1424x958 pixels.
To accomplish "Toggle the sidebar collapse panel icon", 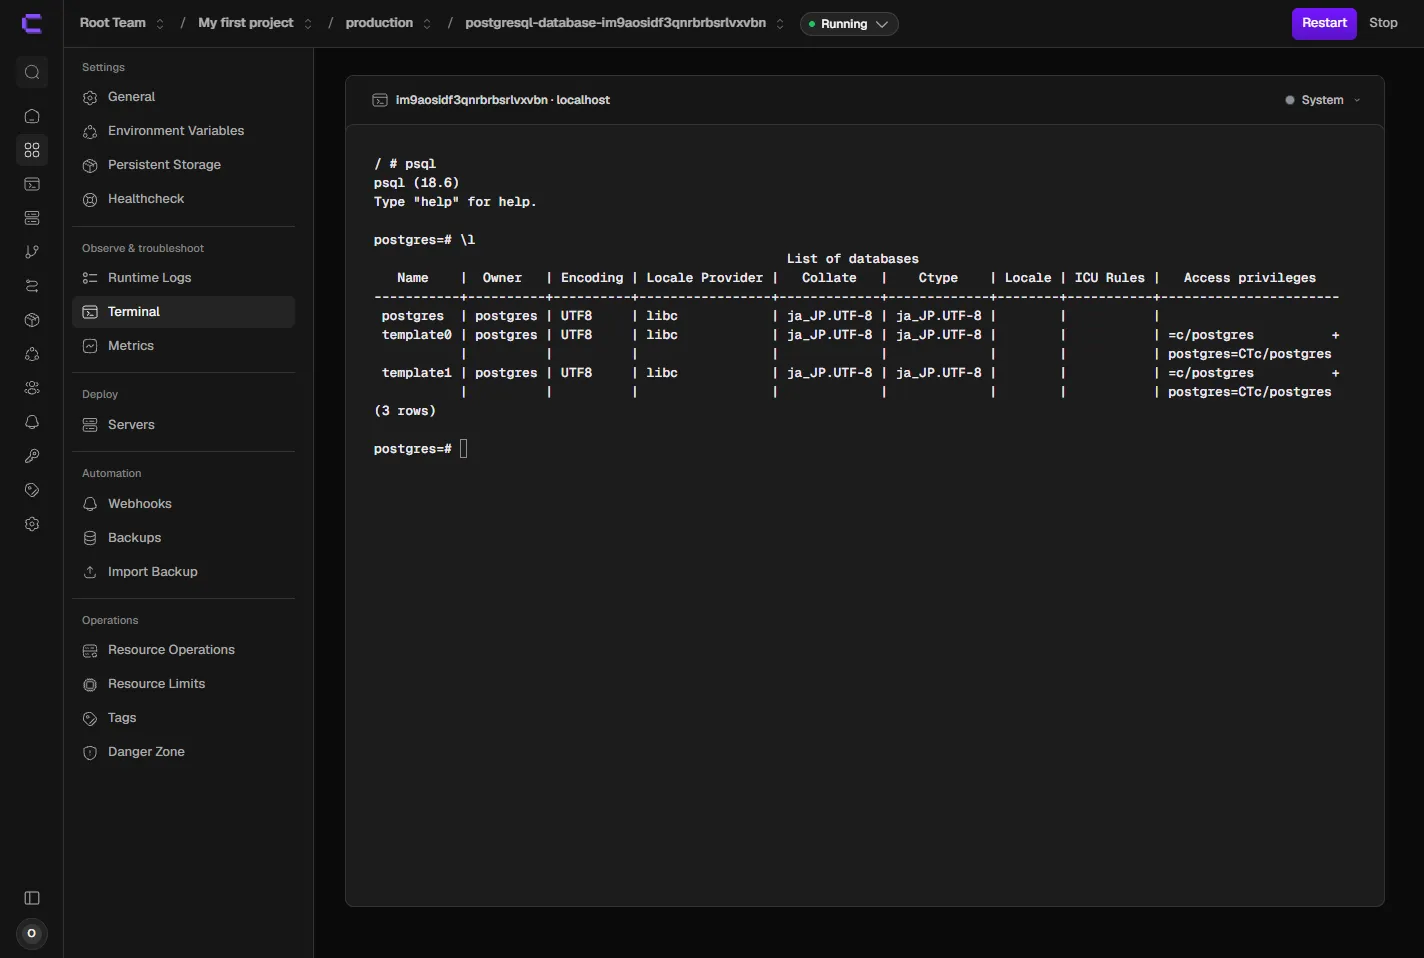I will (32, 898).
